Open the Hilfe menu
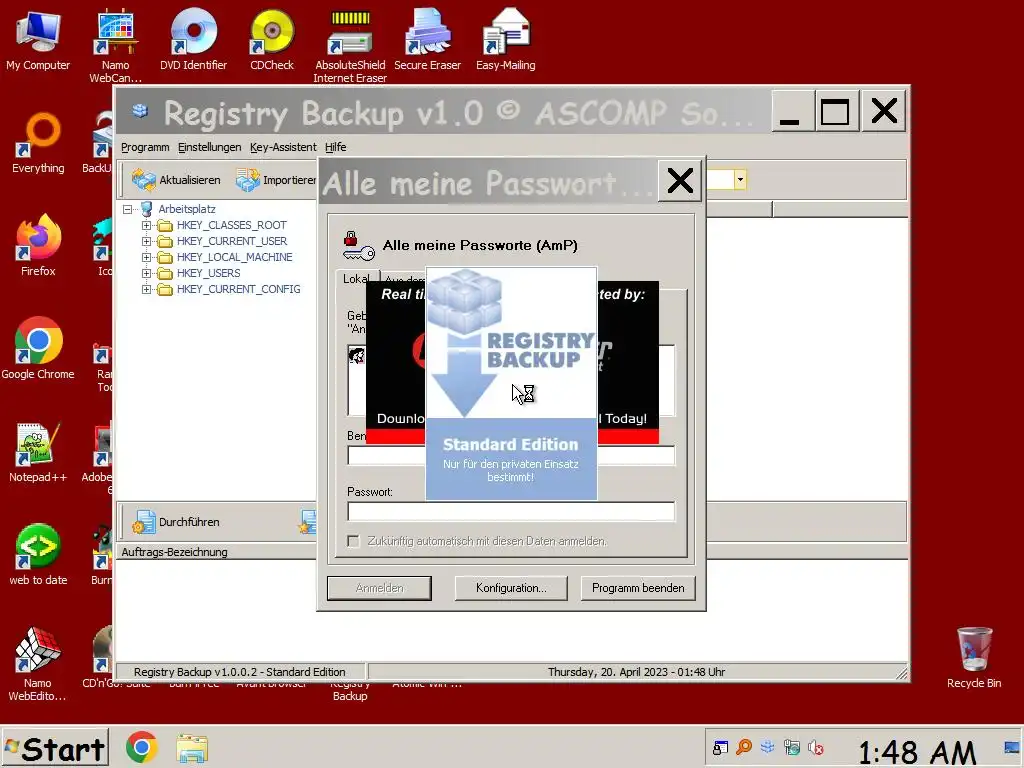1024x768 pixels. point(336,147)
